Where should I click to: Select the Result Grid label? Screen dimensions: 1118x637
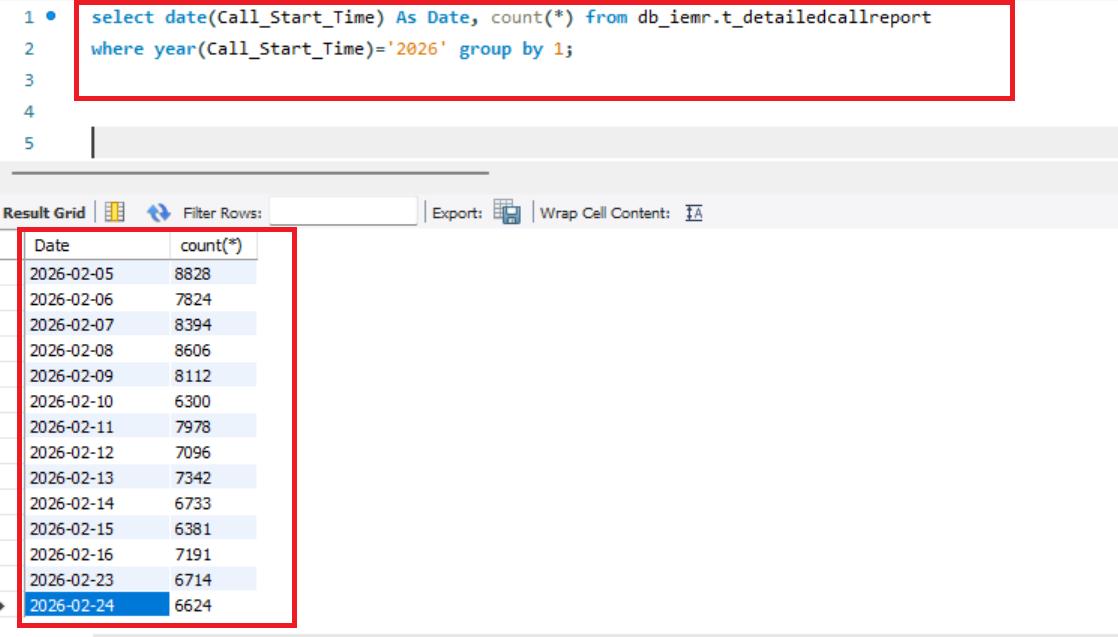pos(45,212)
